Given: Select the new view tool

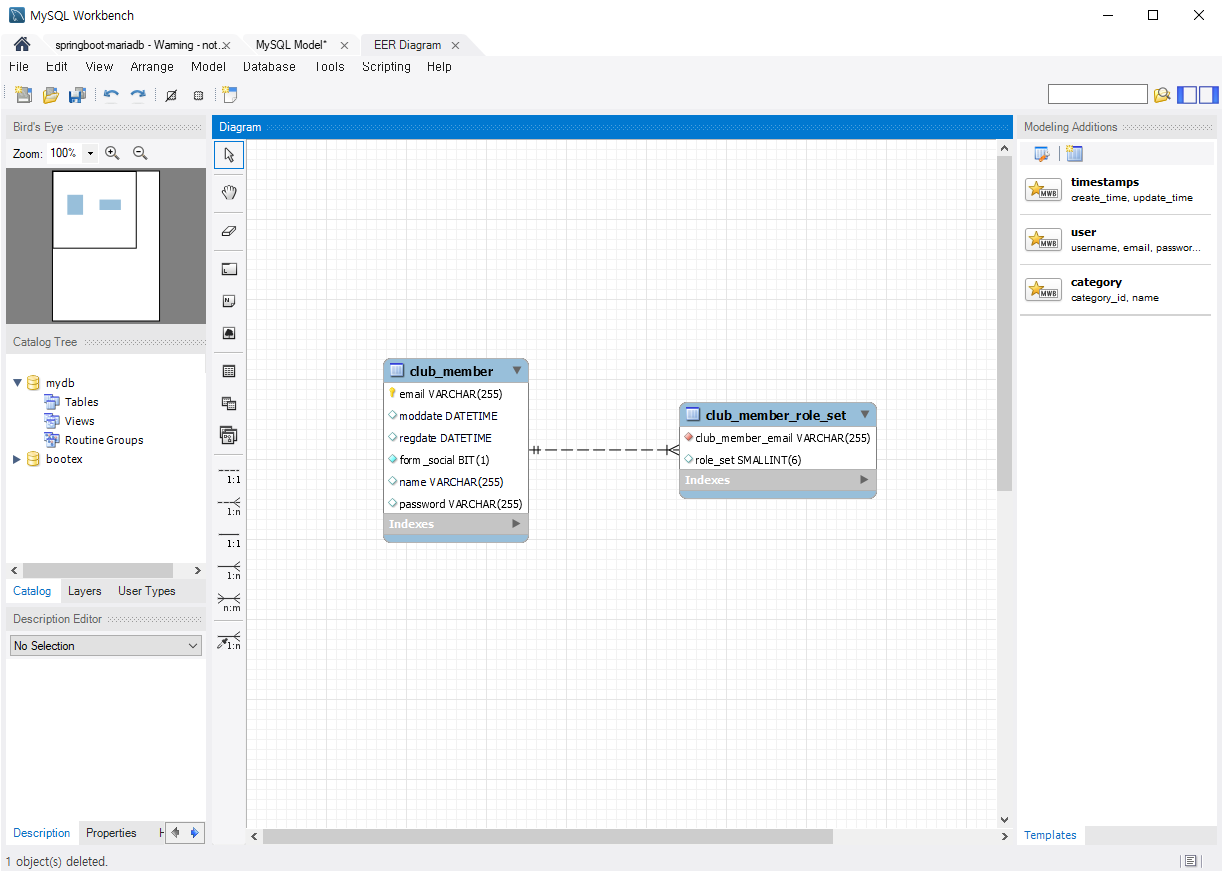Looking at the screenshot, I should tap(229, 403).
